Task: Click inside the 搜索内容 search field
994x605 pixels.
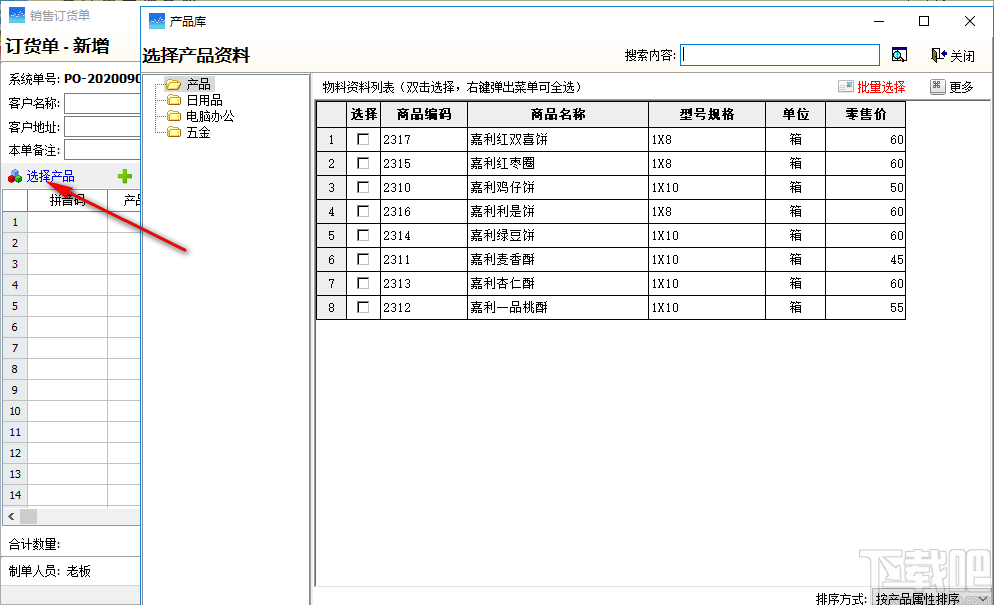Action: point(780,53)
